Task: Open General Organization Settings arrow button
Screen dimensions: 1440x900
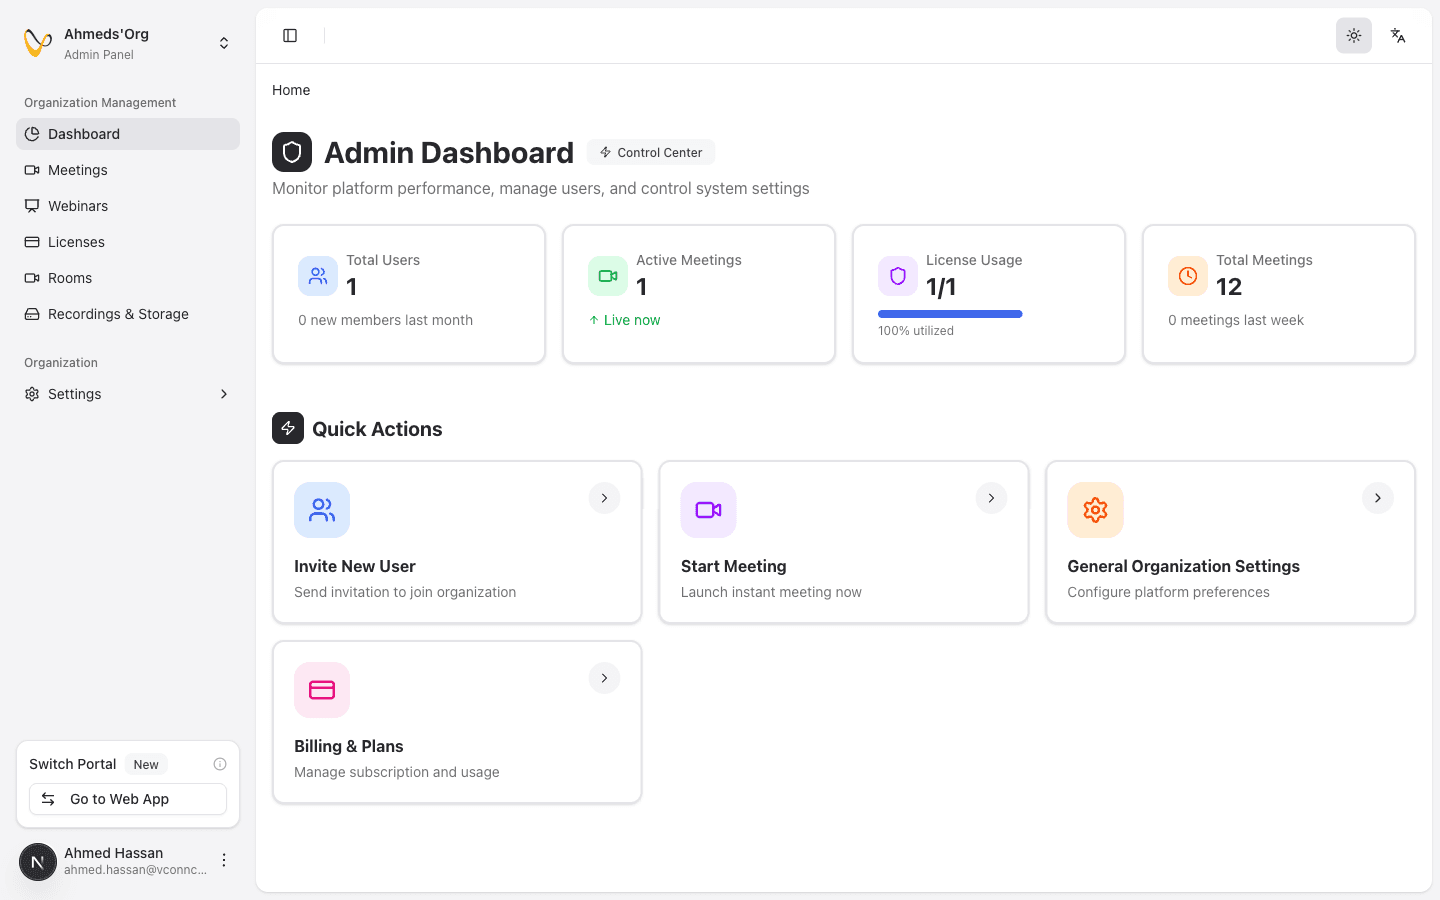Action: coord(1378,498)
